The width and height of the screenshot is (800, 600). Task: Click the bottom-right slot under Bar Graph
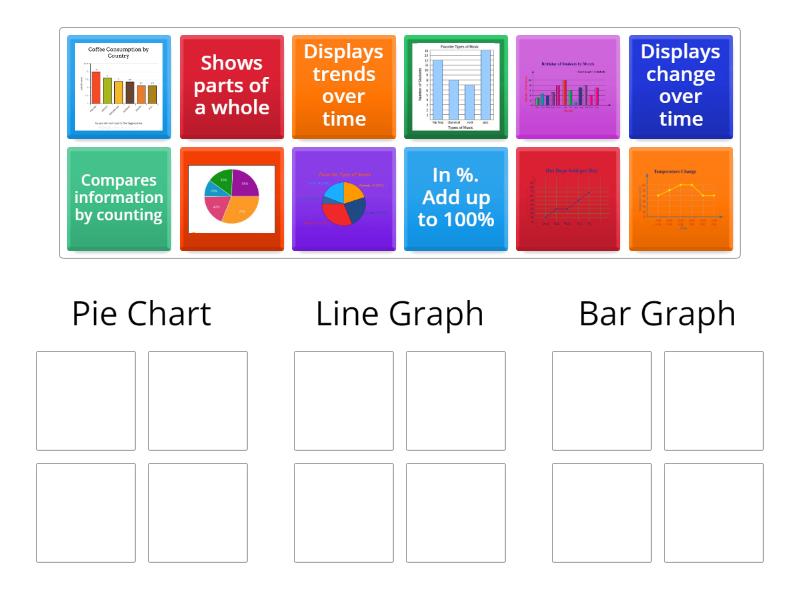(714, 513)
